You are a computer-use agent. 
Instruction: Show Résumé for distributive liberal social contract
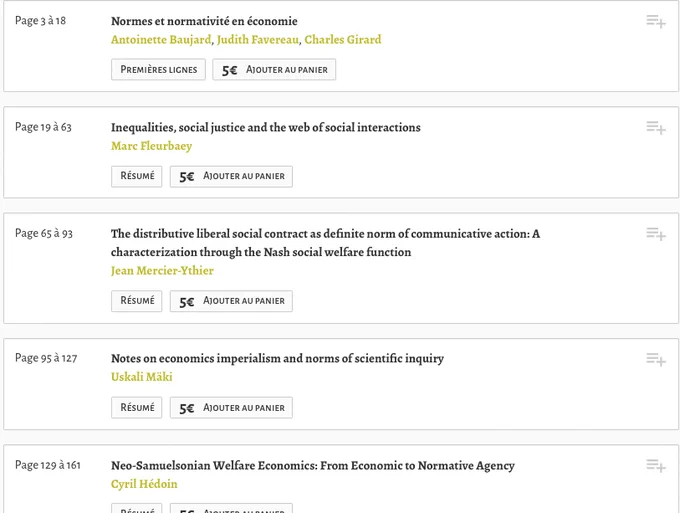137,301
